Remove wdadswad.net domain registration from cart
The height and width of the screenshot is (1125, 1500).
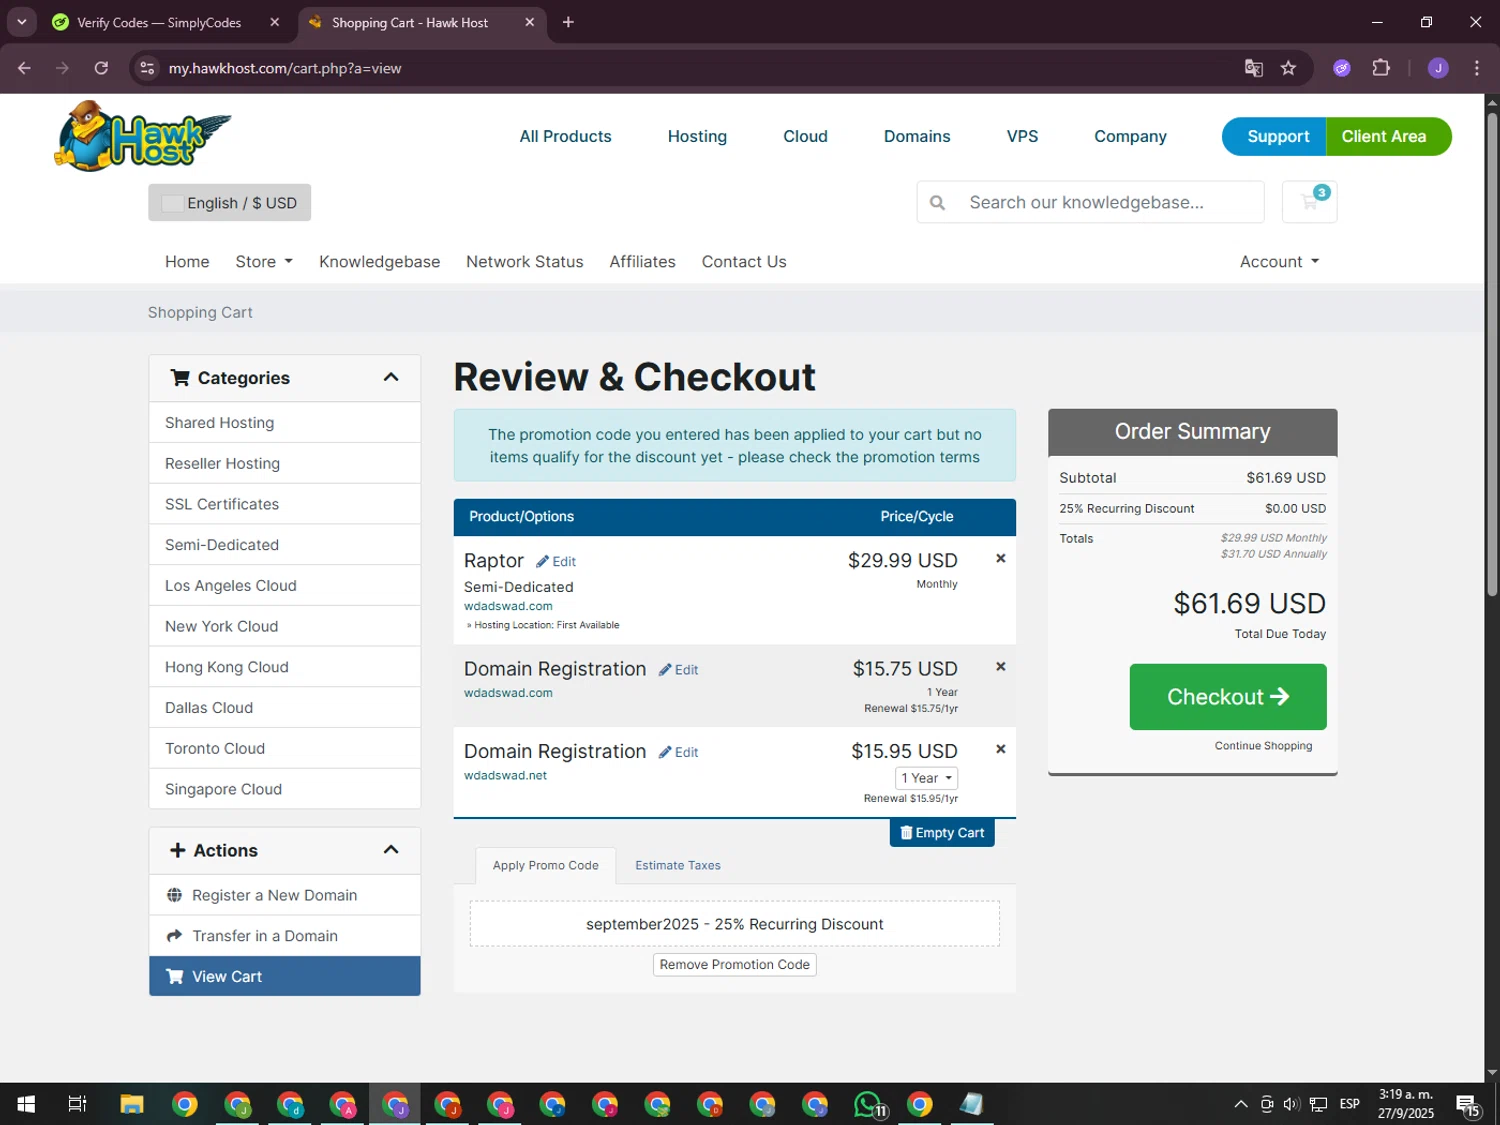pos(1000,749)
